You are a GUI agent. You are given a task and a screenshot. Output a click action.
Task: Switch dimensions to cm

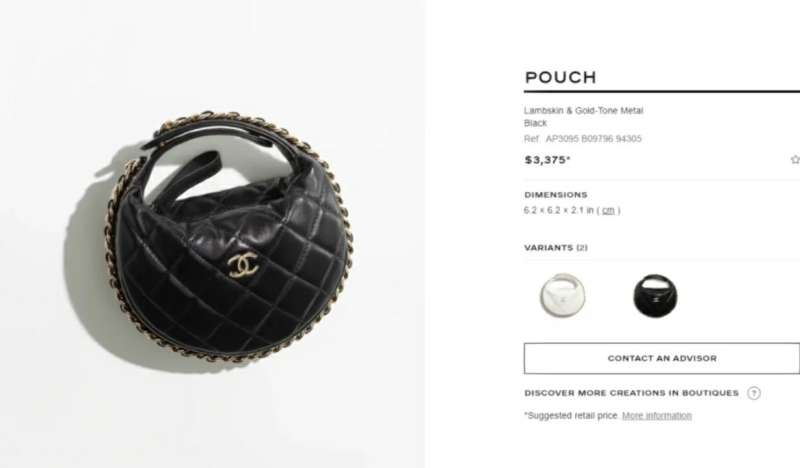click(608, 210)
